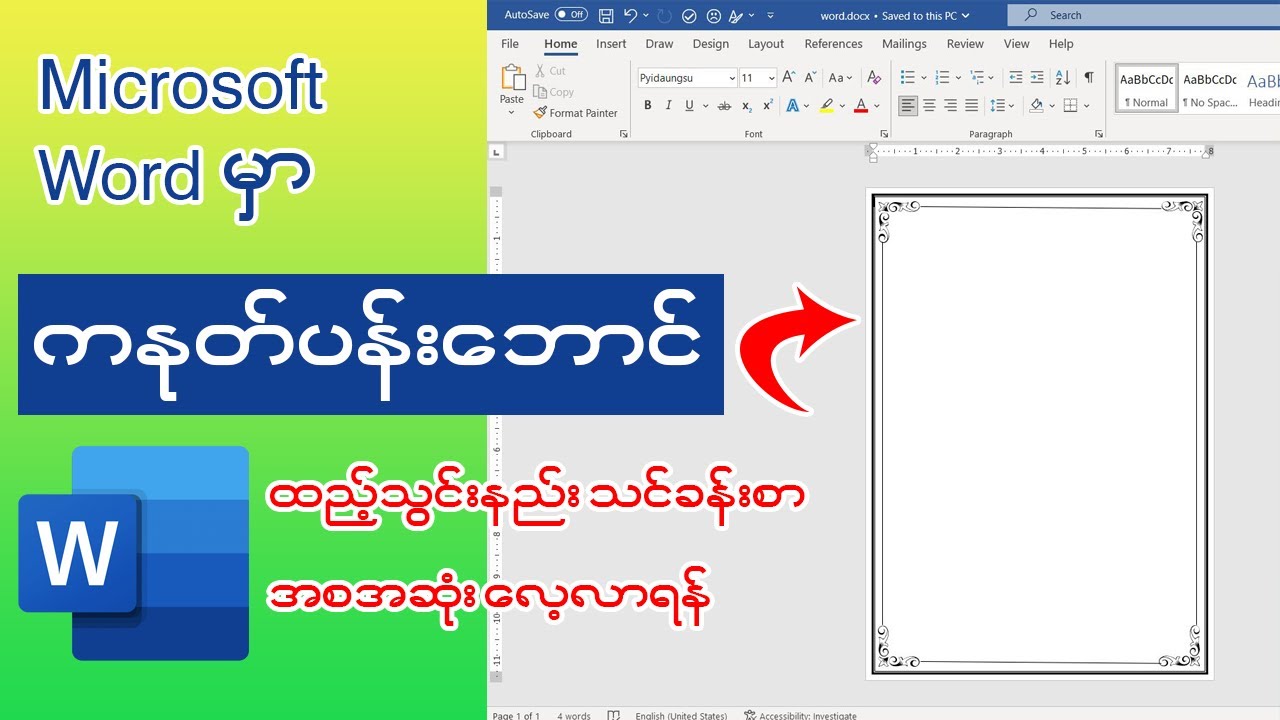1280x720 pixels.
Task: Click the frowning face feedback icon
Action: coord(713,16)
